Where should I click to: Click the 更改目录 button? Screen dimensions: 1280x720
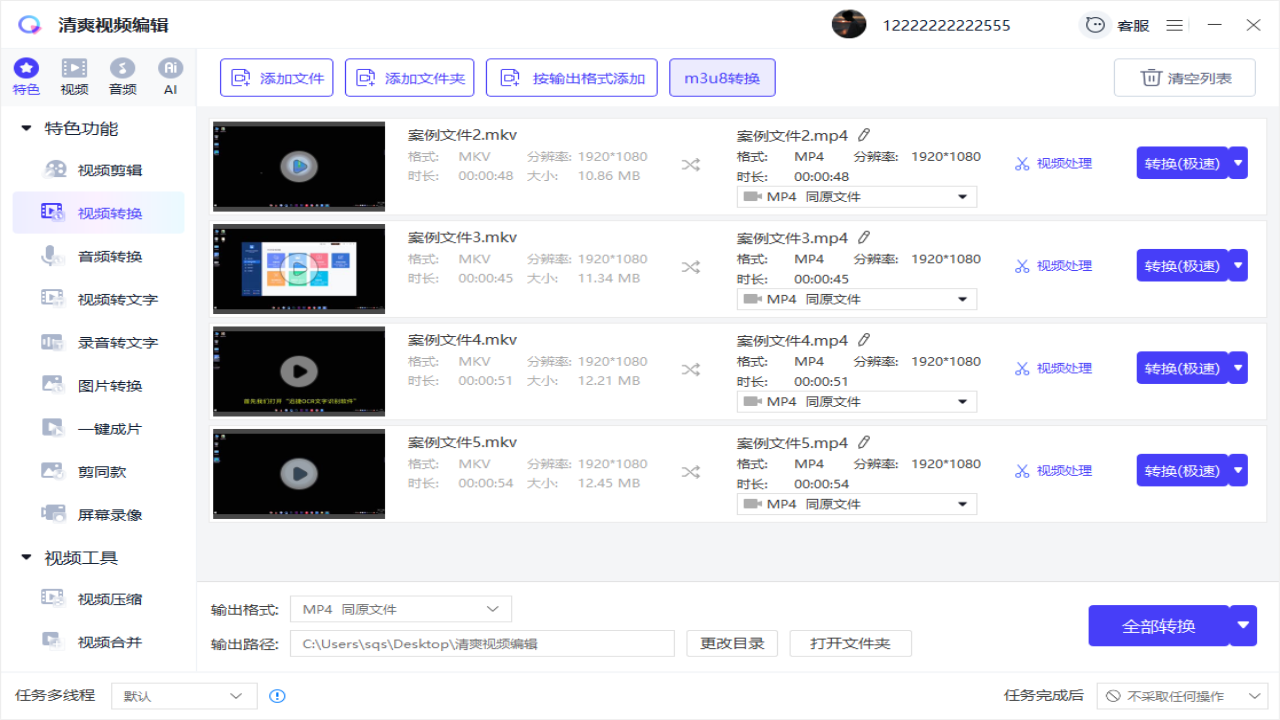pos(732,643)
